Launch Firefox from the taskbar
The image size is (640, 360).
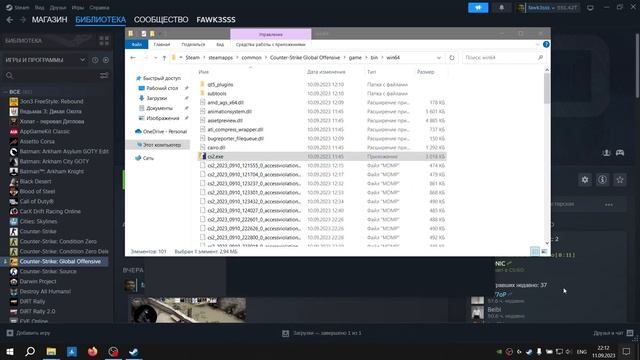(x=93, y=351)
